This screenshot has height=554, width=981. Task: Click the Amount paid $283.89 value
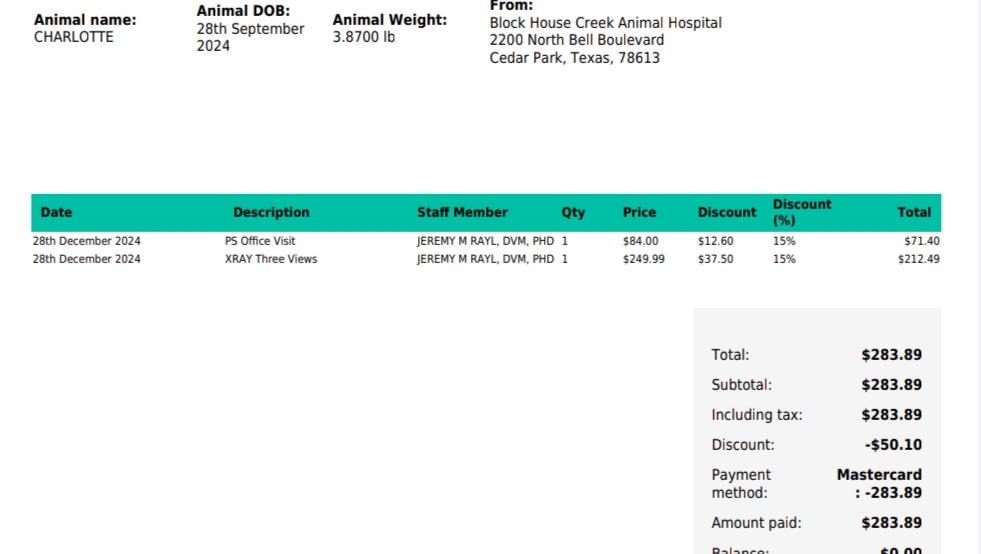(892, 523)
